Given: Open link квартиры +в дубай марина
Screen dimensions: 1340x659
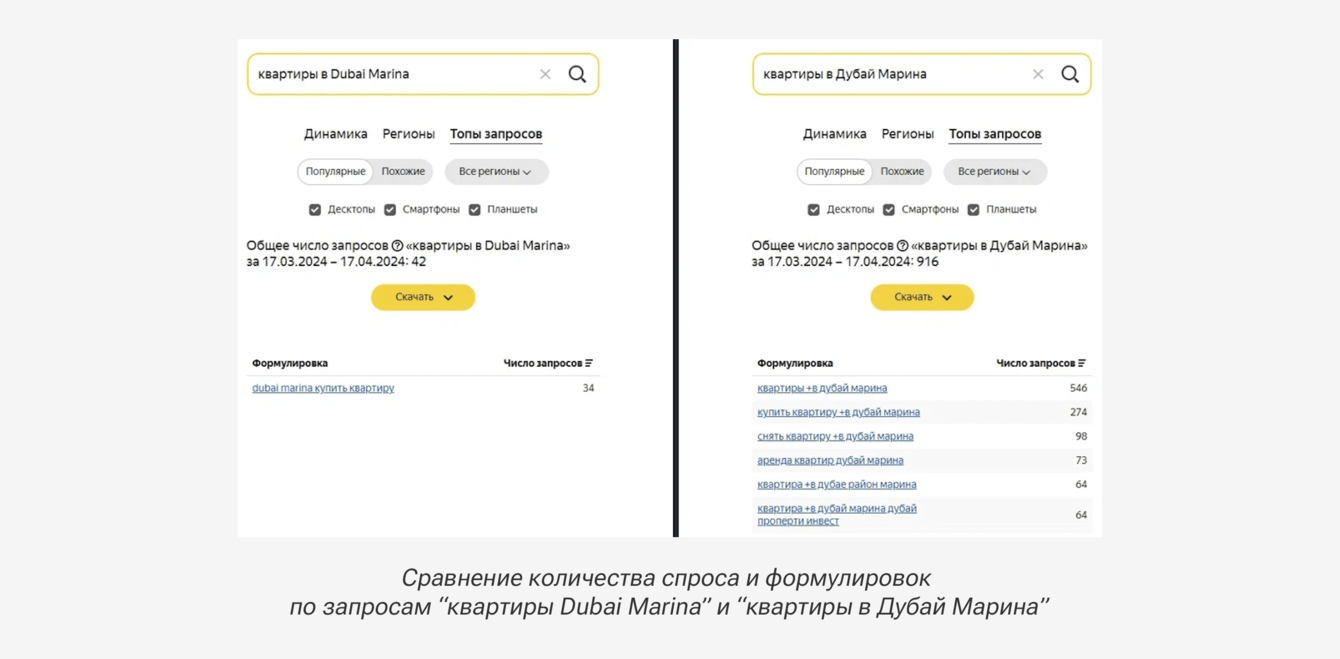Looking at the screenshot, I should [x=822, y=388].
